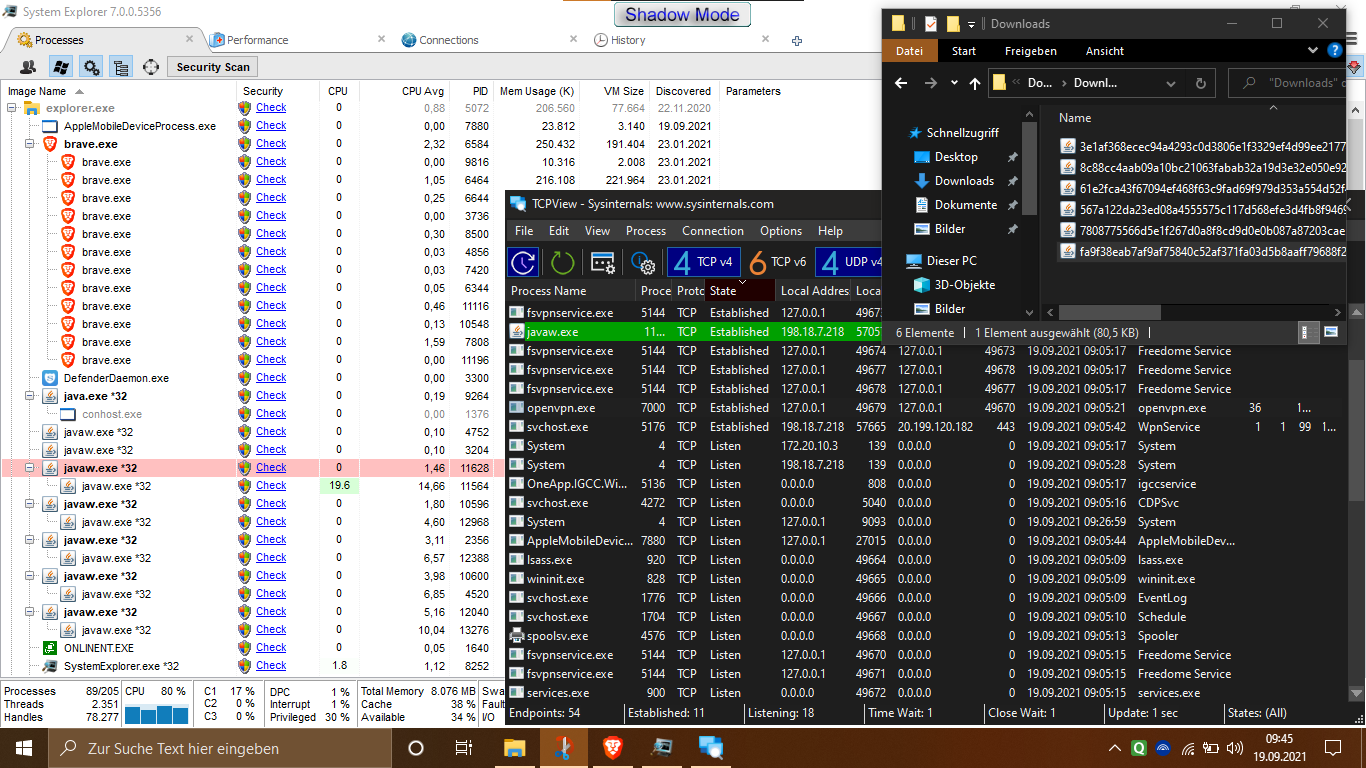Image resolution: width=1366 pixels, height=768 pixels.
Task: Expand the Explorer ribbon with the chevron
Action: click(1313, 50)
